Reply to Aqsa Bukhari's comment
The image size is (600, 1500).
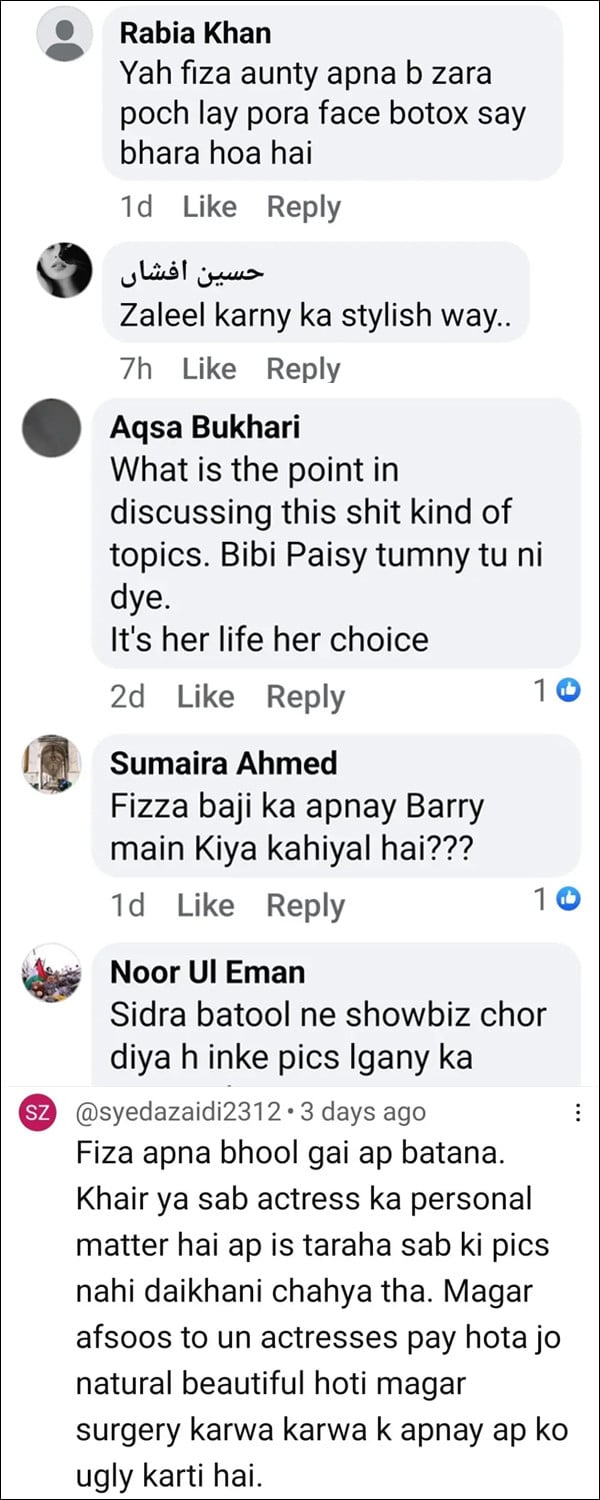click(305, 697)
